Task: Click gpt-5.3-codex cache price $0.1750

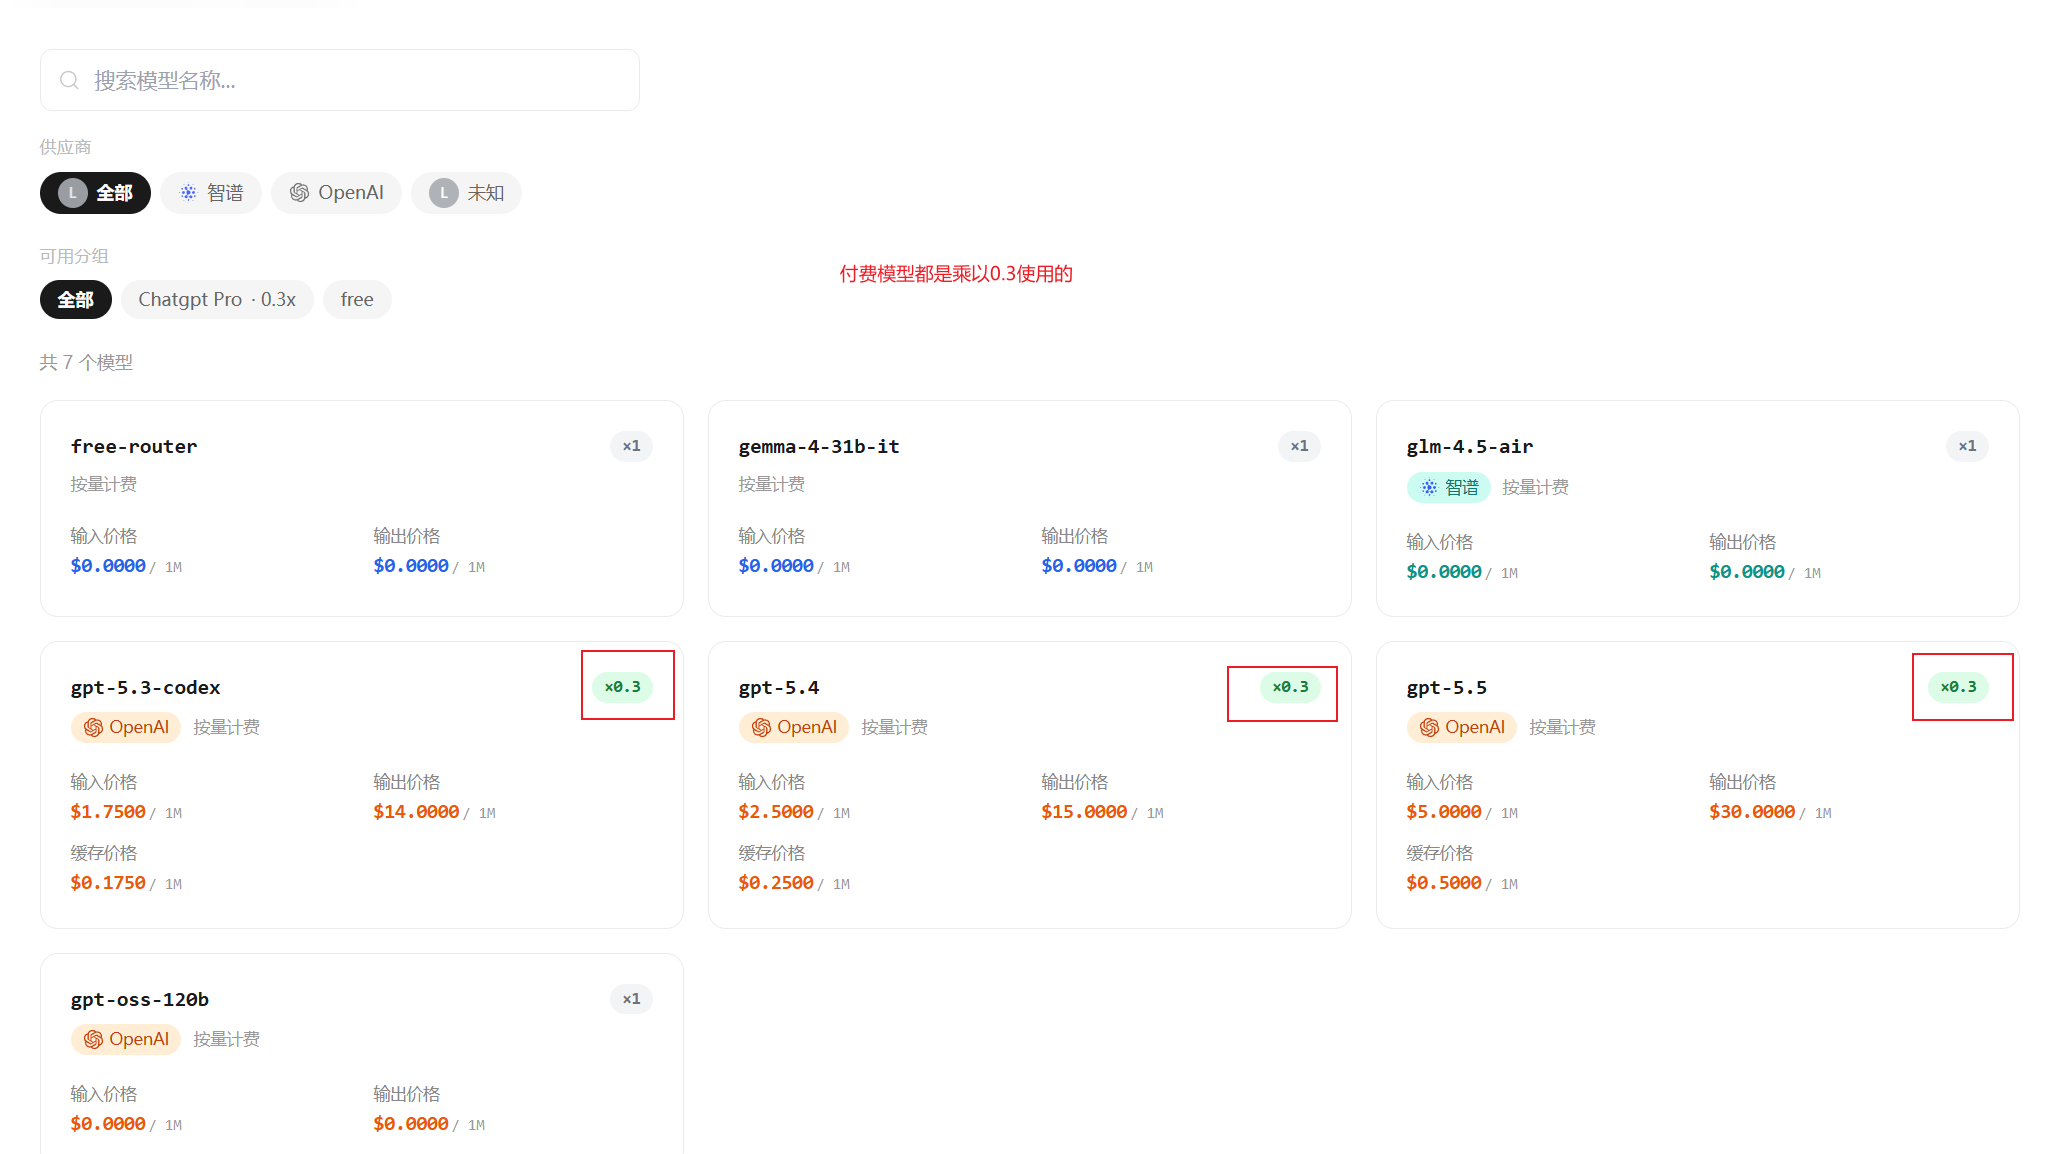Action: pyautogui.click(x=108, y=883)
